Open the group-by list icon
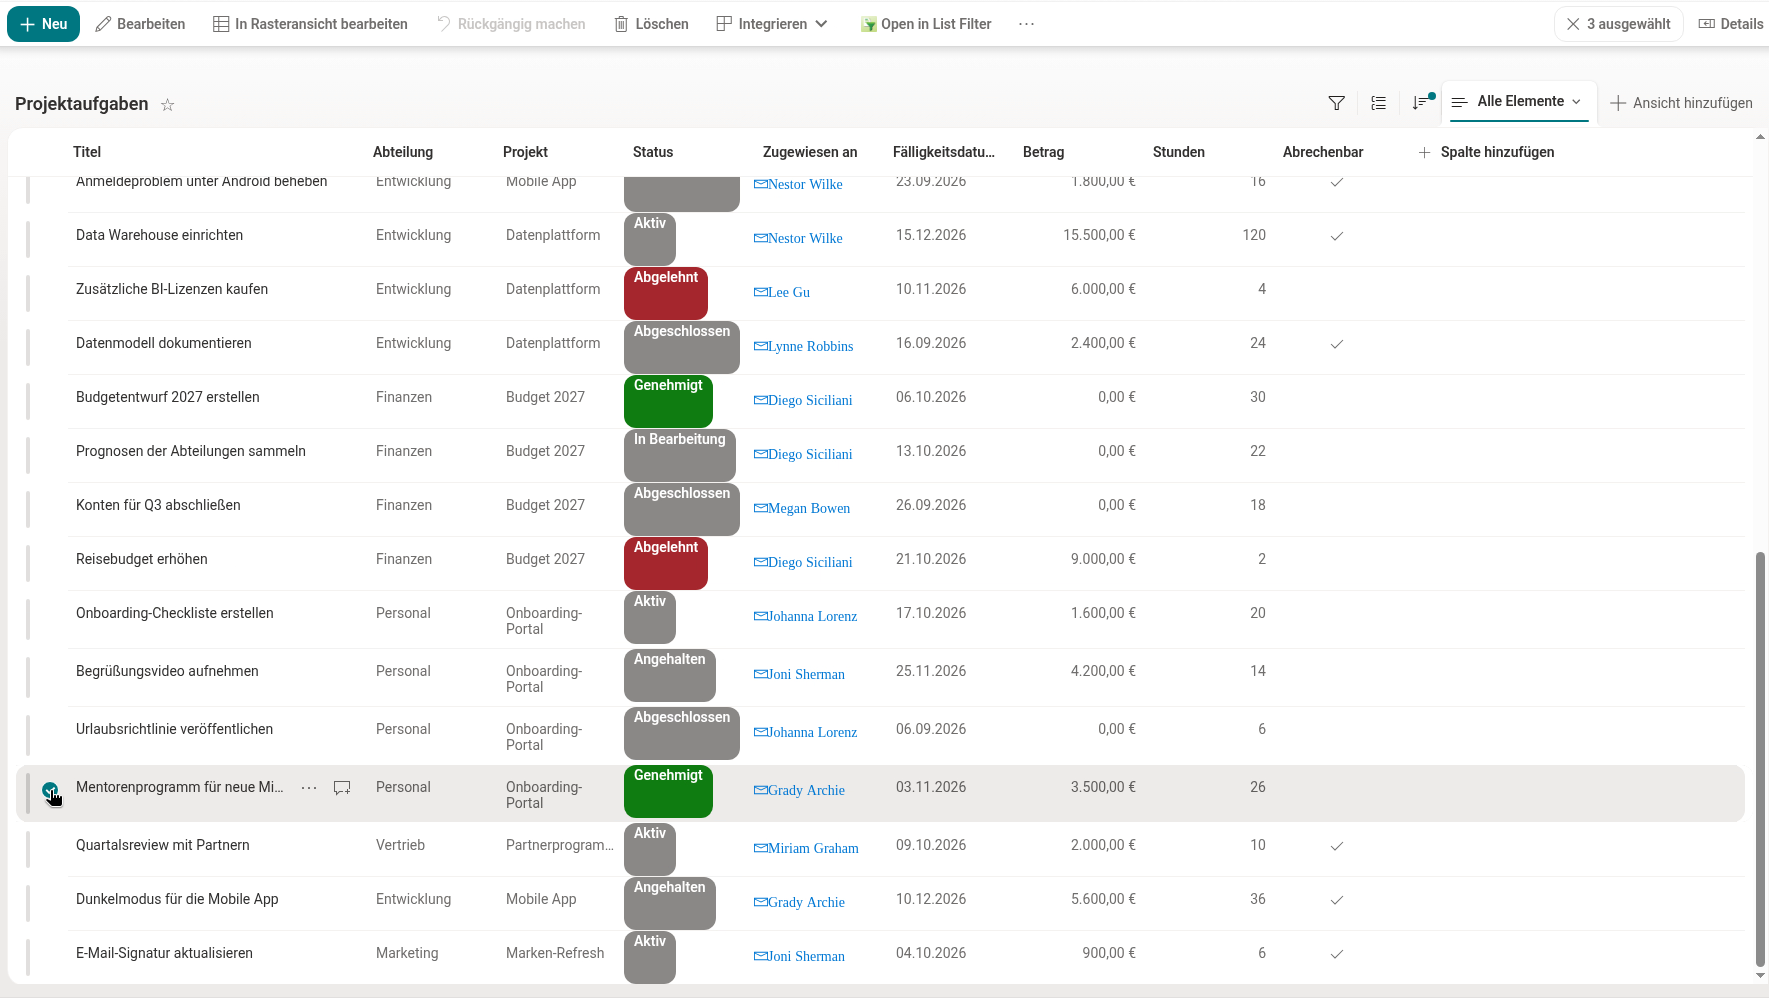This screenshot has width=1769, height=998. click(1378, 103)
